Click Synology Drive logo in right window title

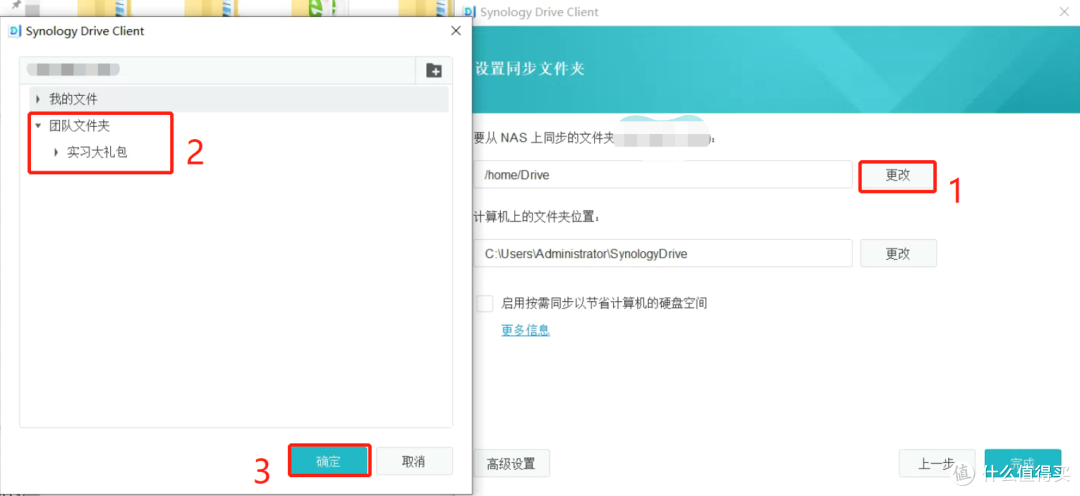coord(470,12)
